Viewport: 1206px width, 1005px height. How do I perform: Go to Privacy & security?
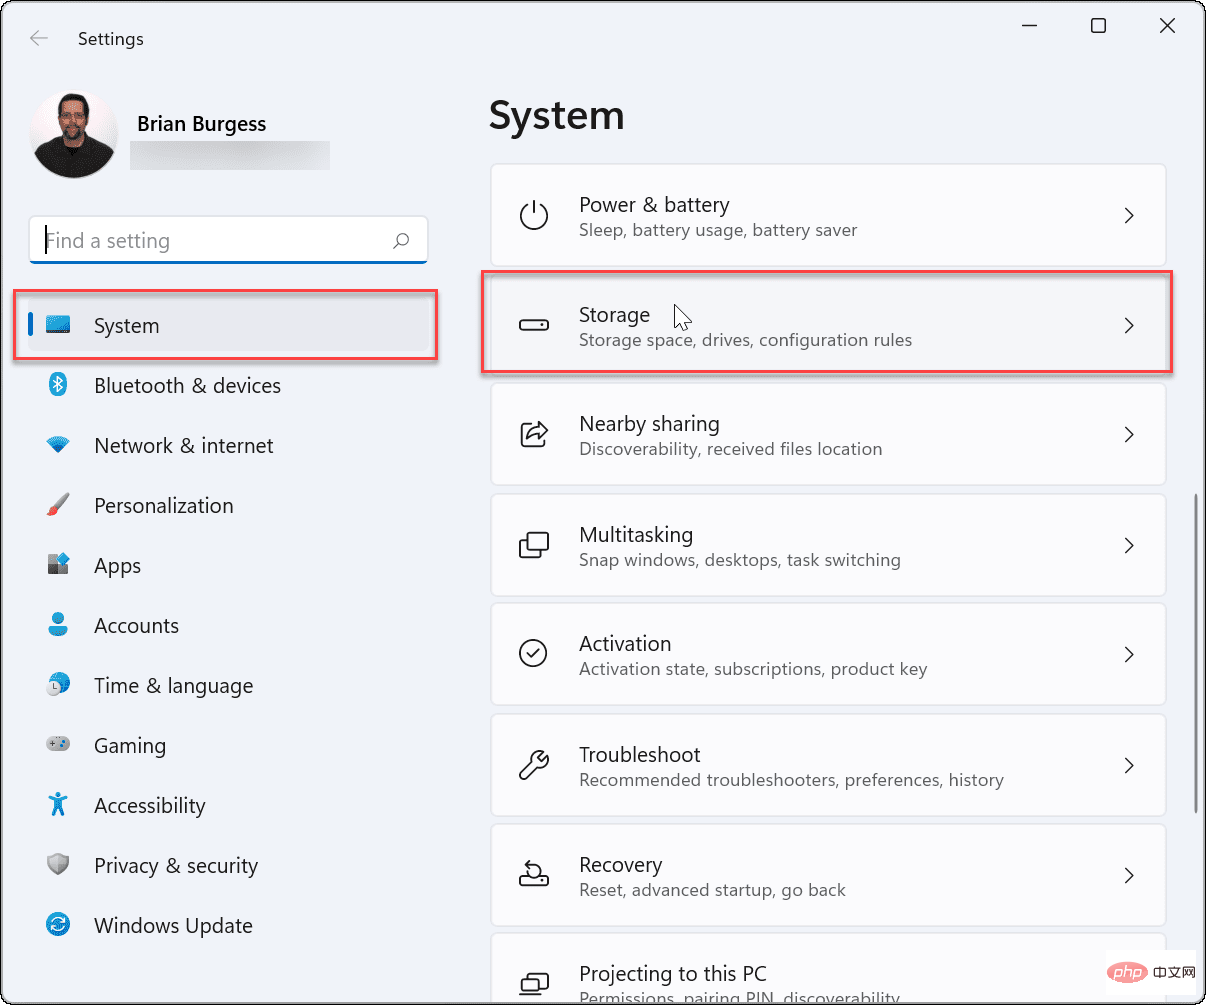coord(229,865)
